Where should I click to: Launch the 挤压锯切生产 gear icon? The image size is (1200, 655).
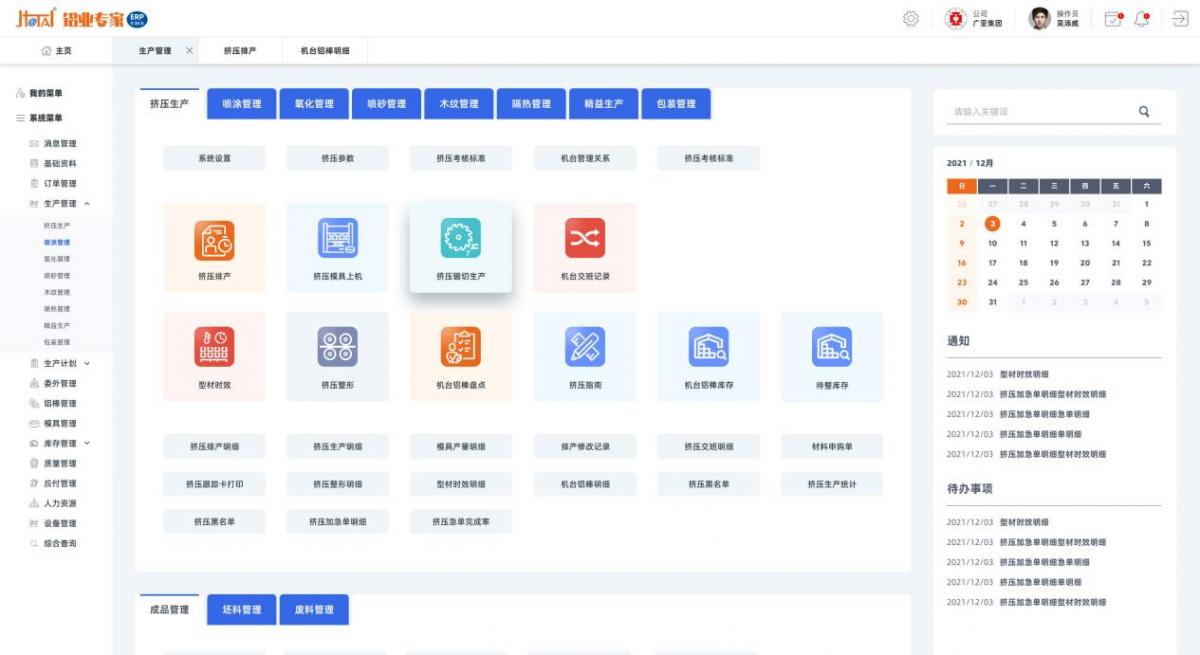(461, 238)
